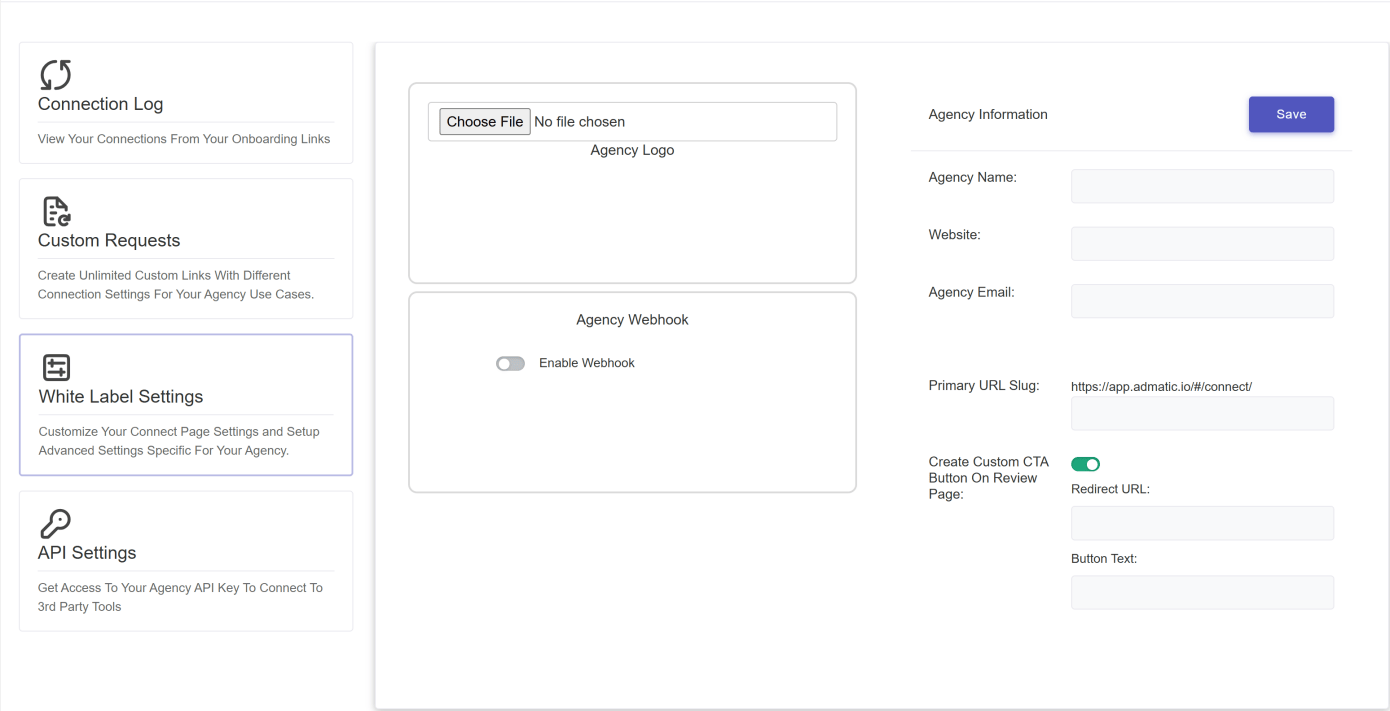The height and width of the screenshot is (711, 1390).
Task: Open the Custom Requests section title
Action: click(109, 240)
